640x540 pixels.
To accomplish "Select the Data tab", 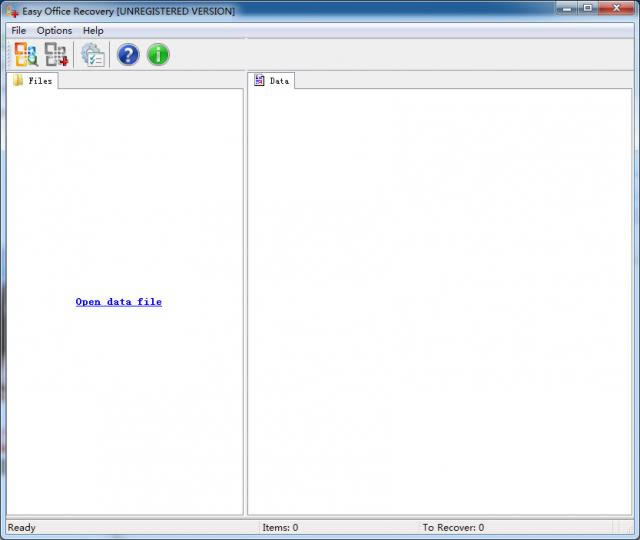I will pos(271,81).
